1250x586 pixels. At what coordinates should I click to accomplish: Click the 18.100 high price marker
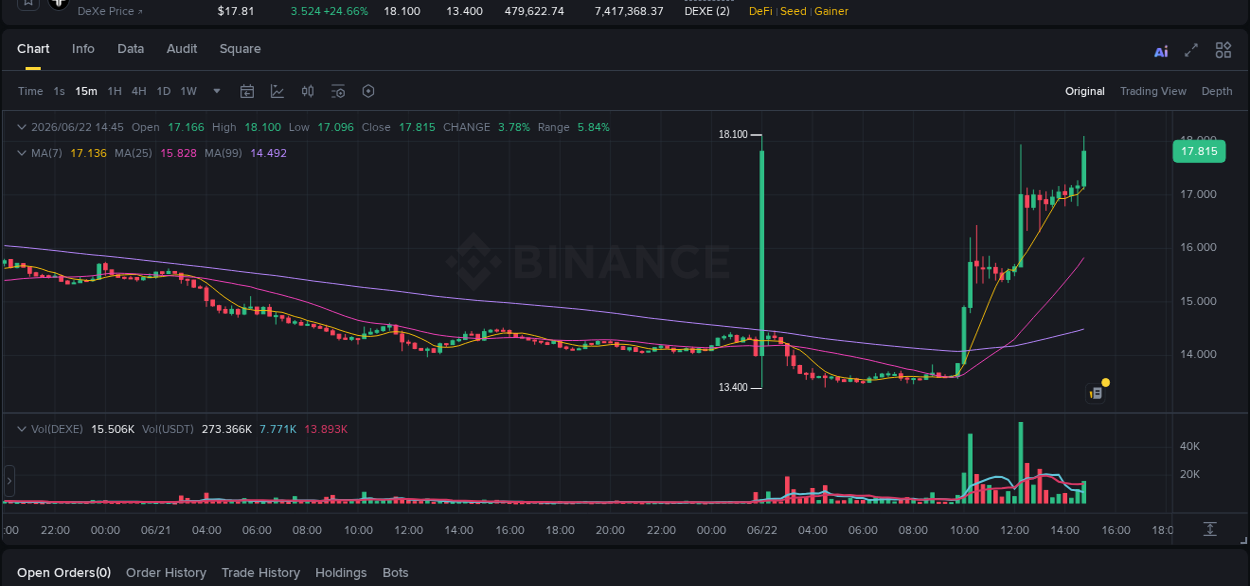point(733,134)
